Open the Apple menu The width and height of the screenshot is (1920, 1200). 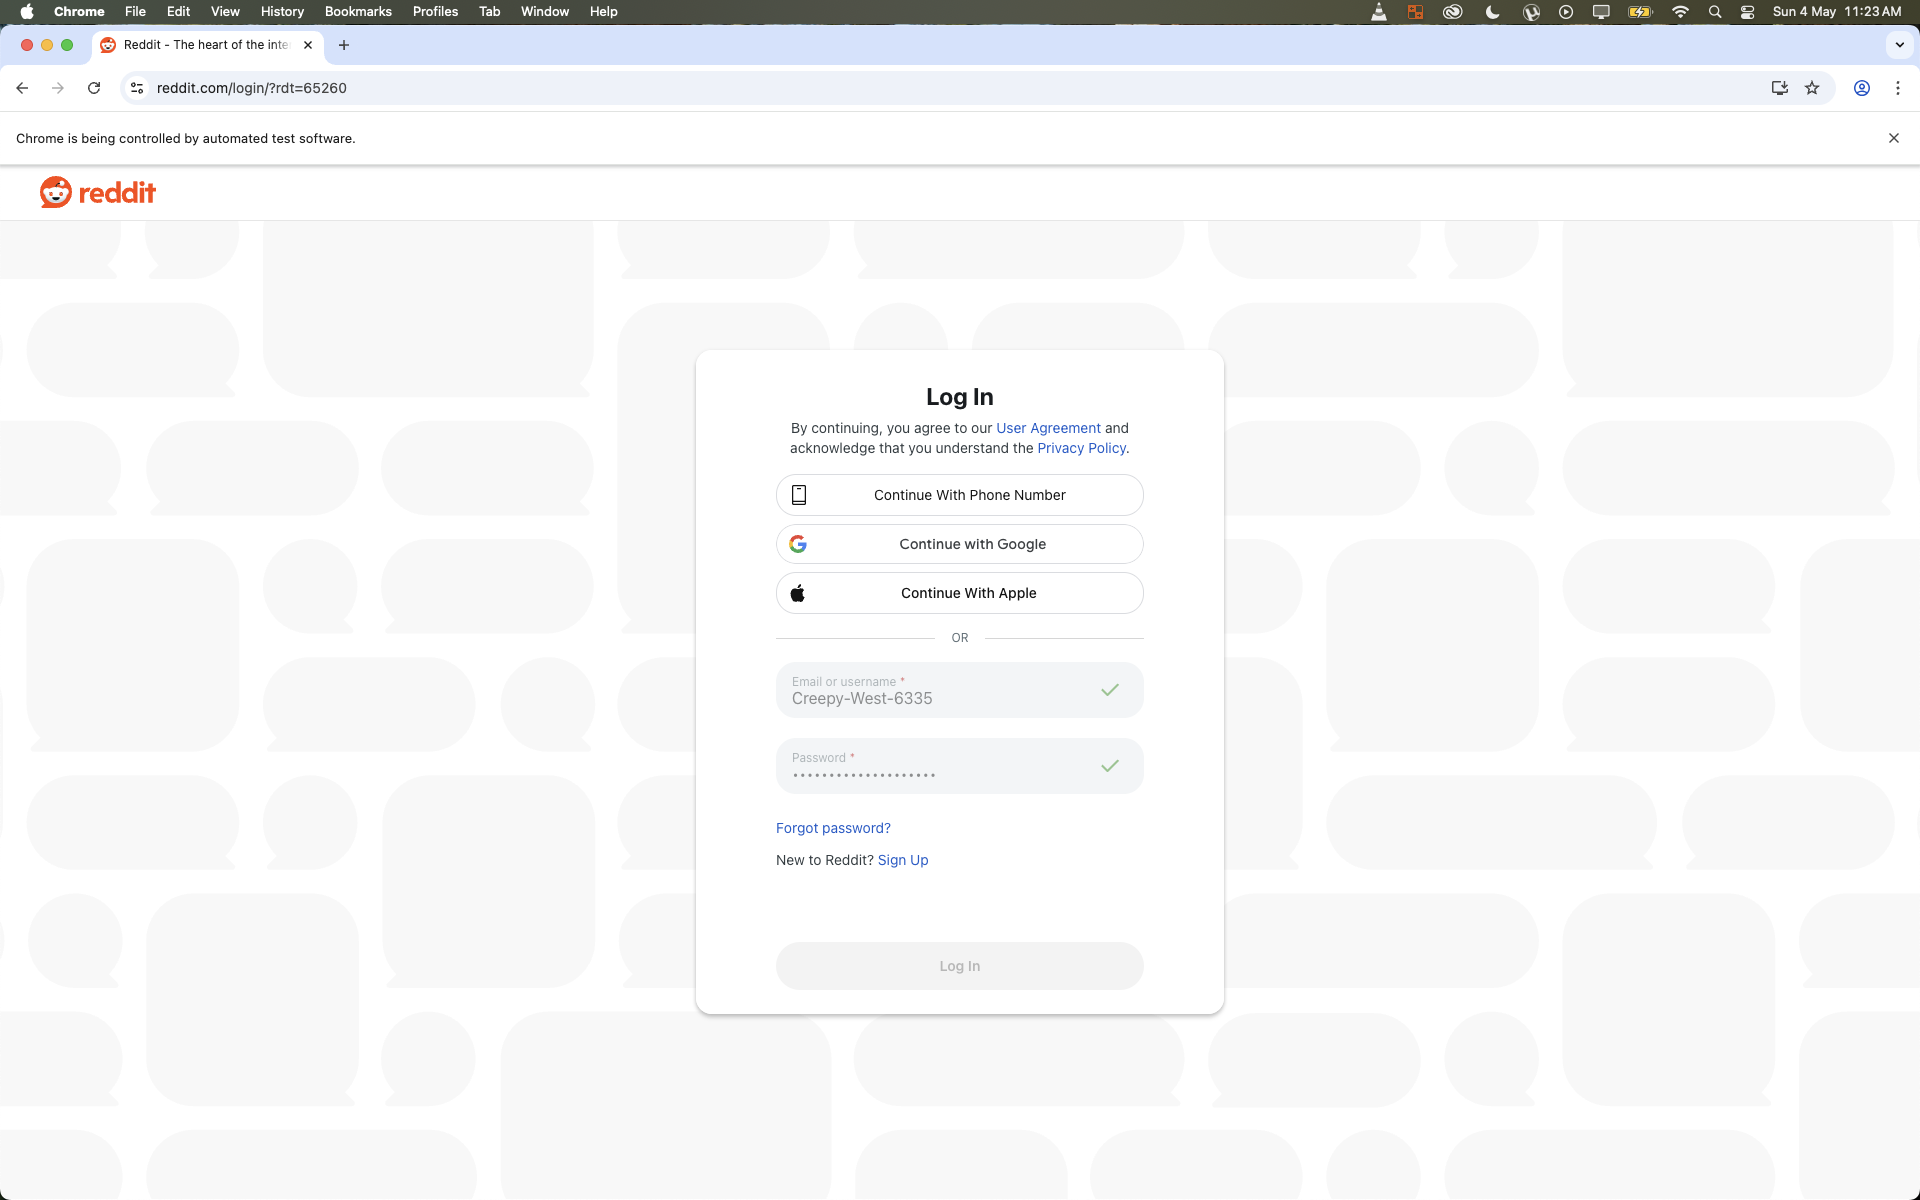coord(27,12)
